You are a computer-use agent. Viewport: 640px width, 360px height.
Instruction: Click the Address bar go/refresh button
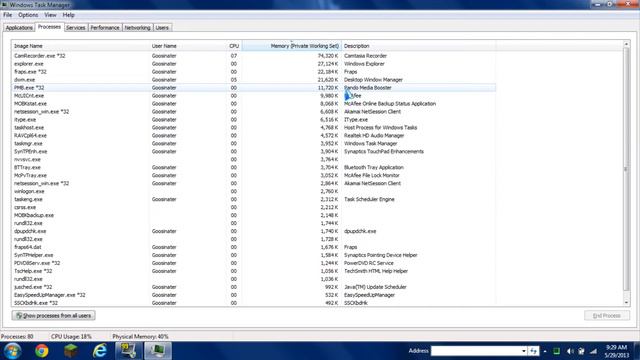pyautogui.click(x=533, y=351)
